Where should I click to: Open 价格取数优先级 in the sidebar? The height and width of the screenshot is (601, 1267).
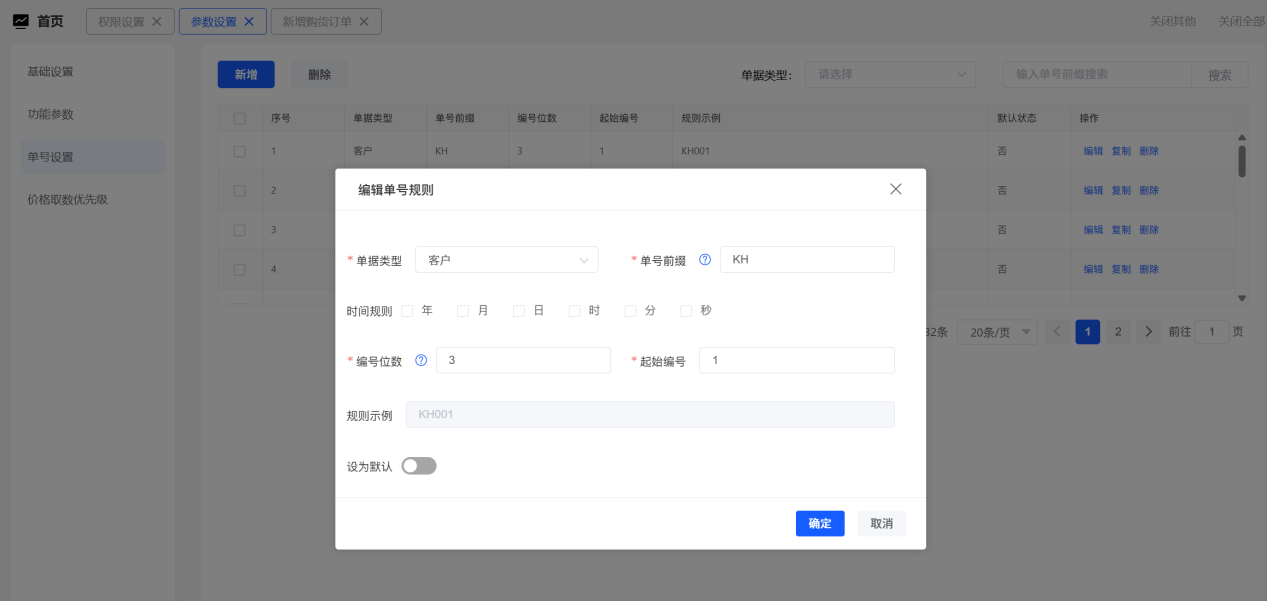pyautogui.click(x=67, y=199)
